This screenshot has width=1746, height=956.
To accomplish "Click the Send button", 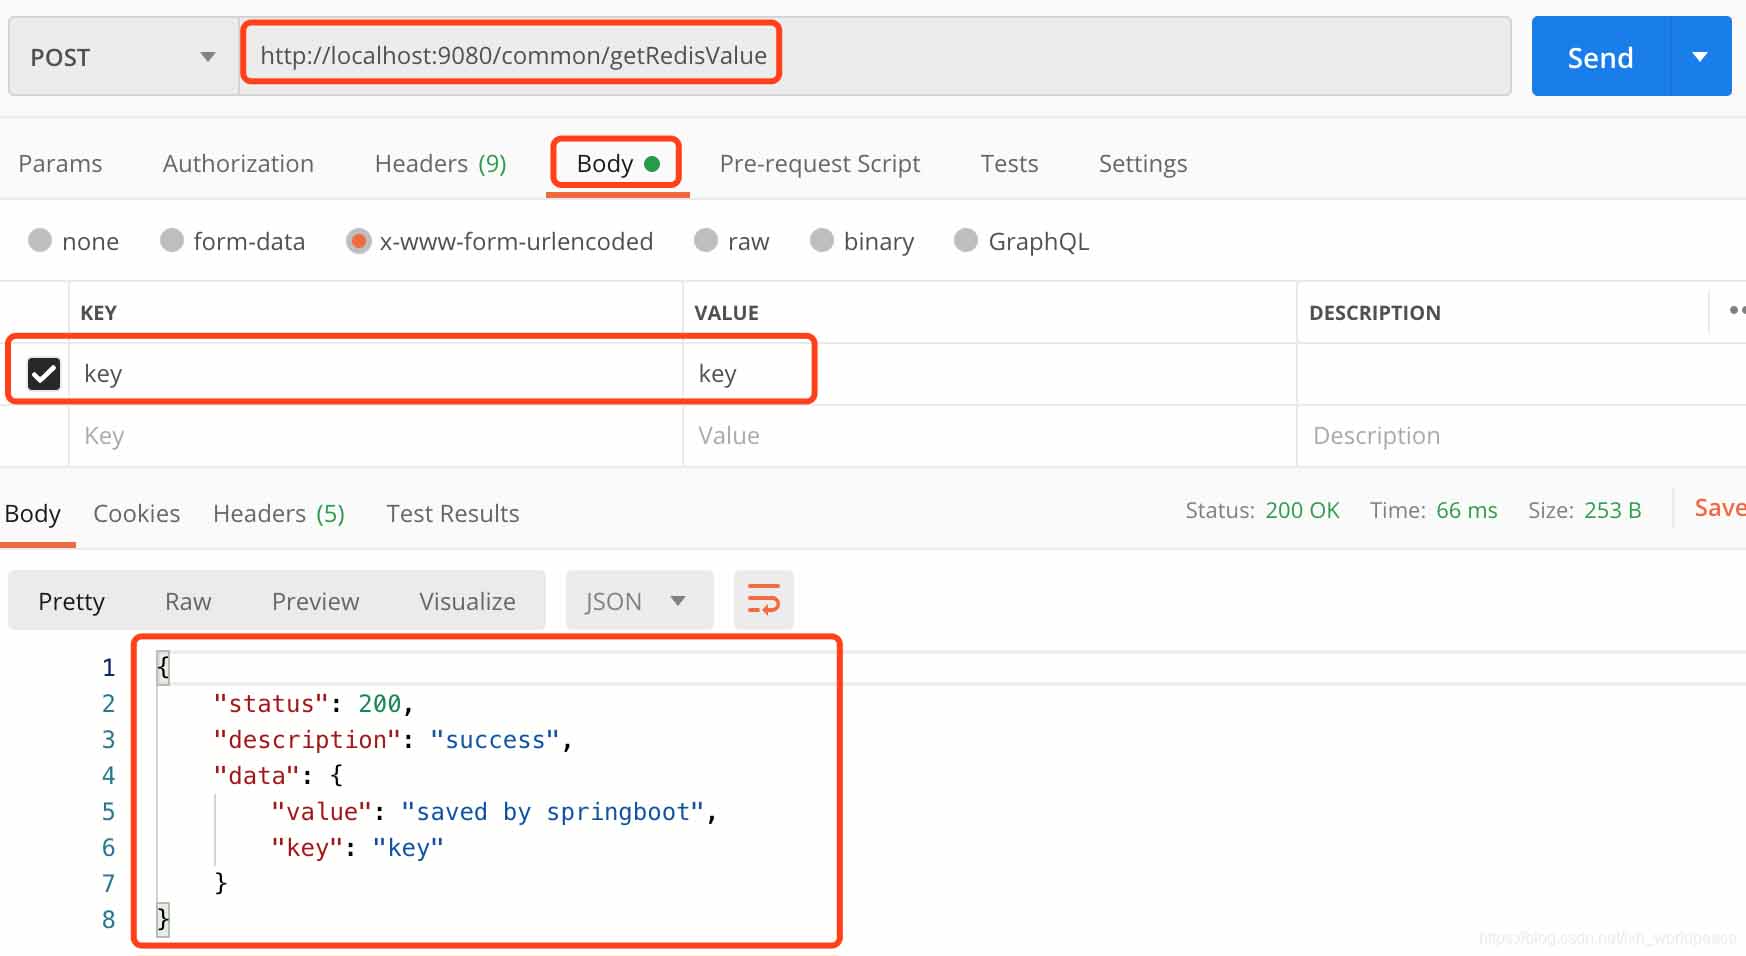I will pyautogui.click(x=1599, y=57).
